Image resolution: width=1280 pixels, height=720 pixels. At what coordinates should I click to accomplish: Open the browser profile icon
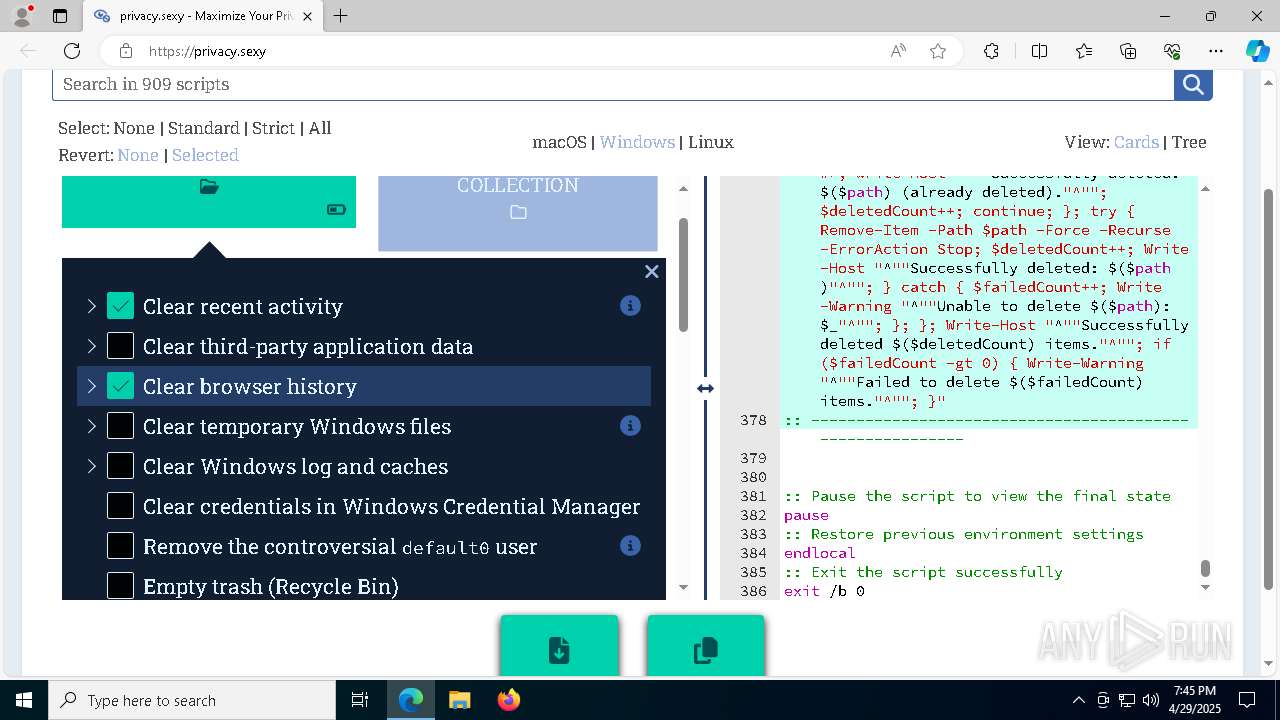tap(22, 16)
